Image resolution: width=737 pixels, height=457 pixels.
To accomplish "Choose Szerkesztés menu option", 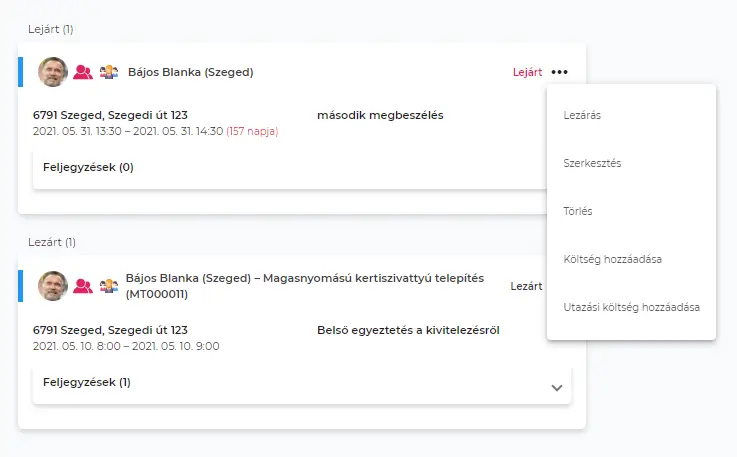I will pyautogui.click(x=592, y=163).
